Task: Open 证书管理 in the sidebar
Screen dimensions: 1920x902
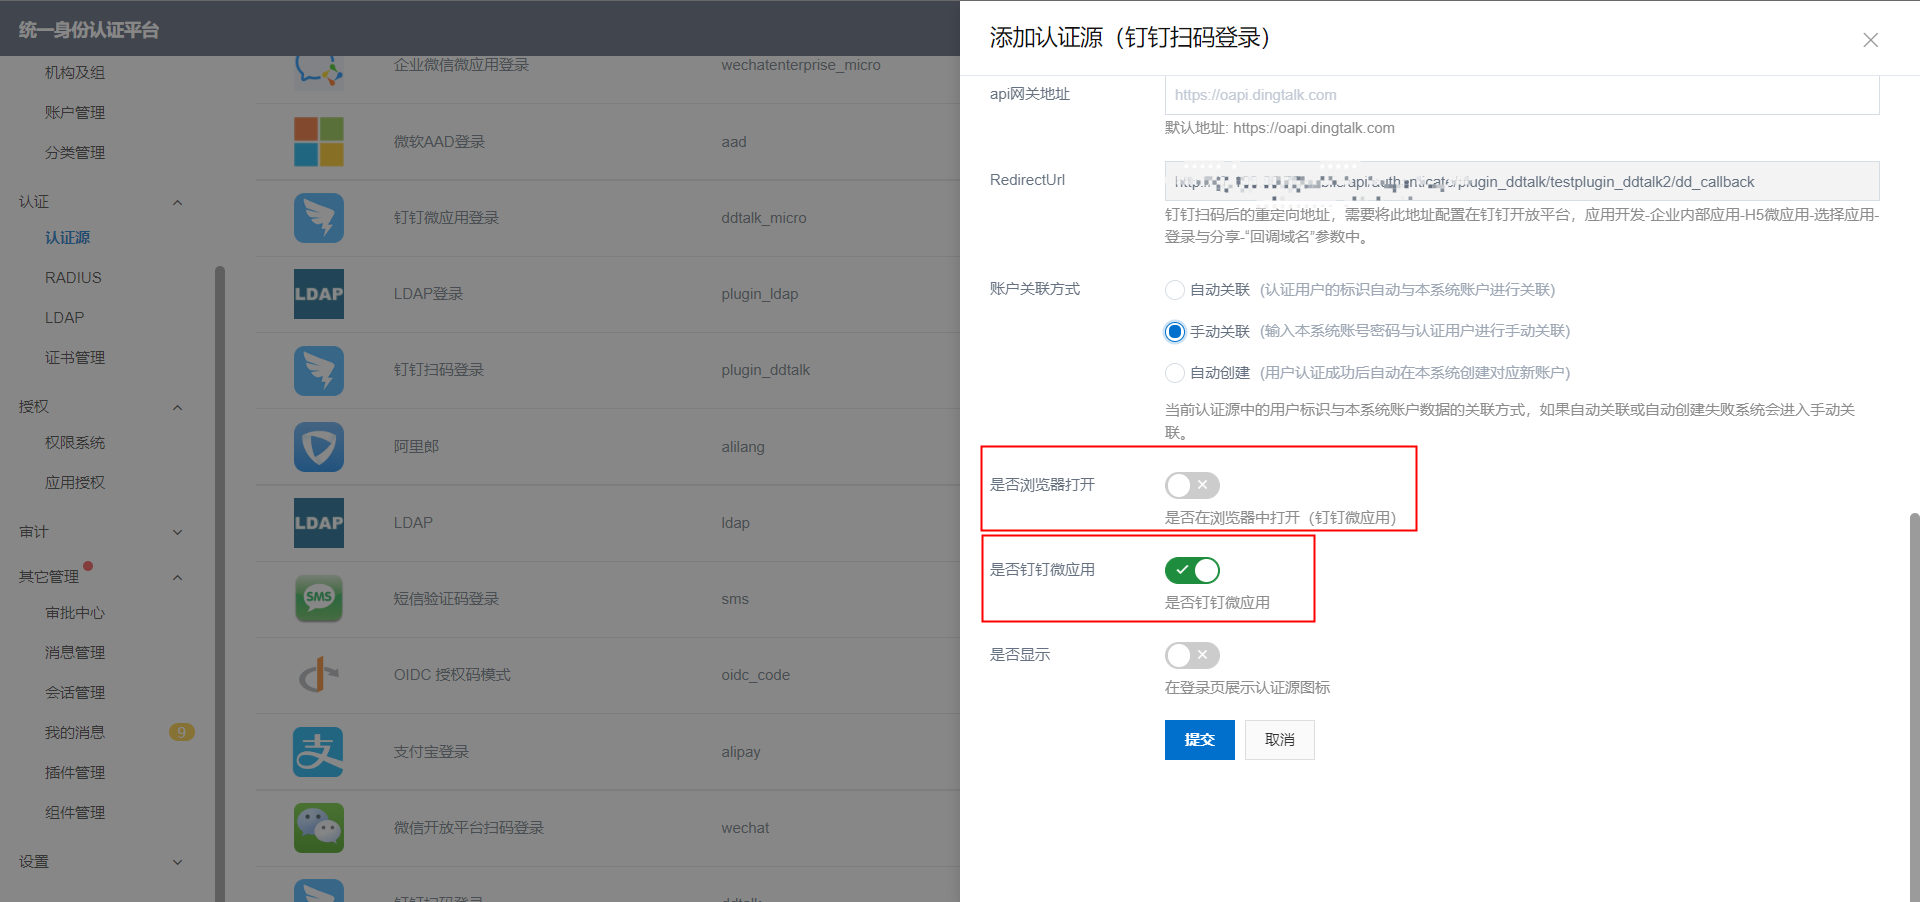Action: [x=75, y=357]
